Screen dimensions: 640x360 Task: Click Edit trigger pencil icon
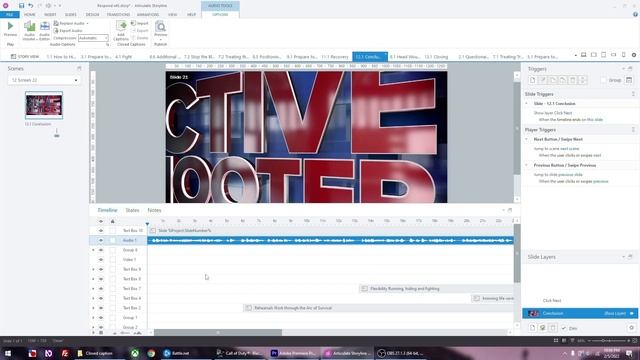point(542,80)
